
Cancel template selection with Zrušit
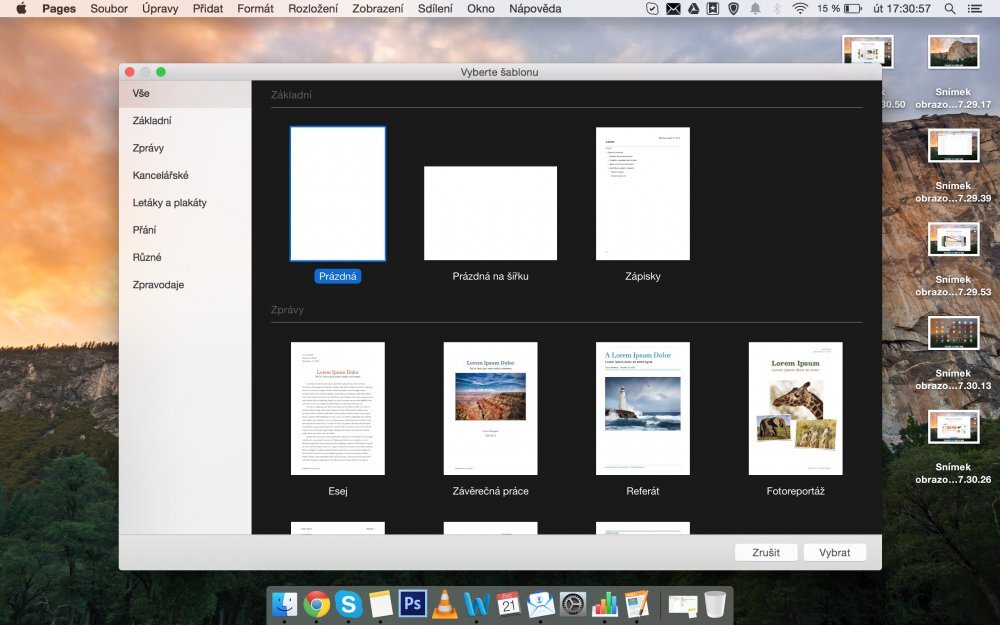(766, 551)
